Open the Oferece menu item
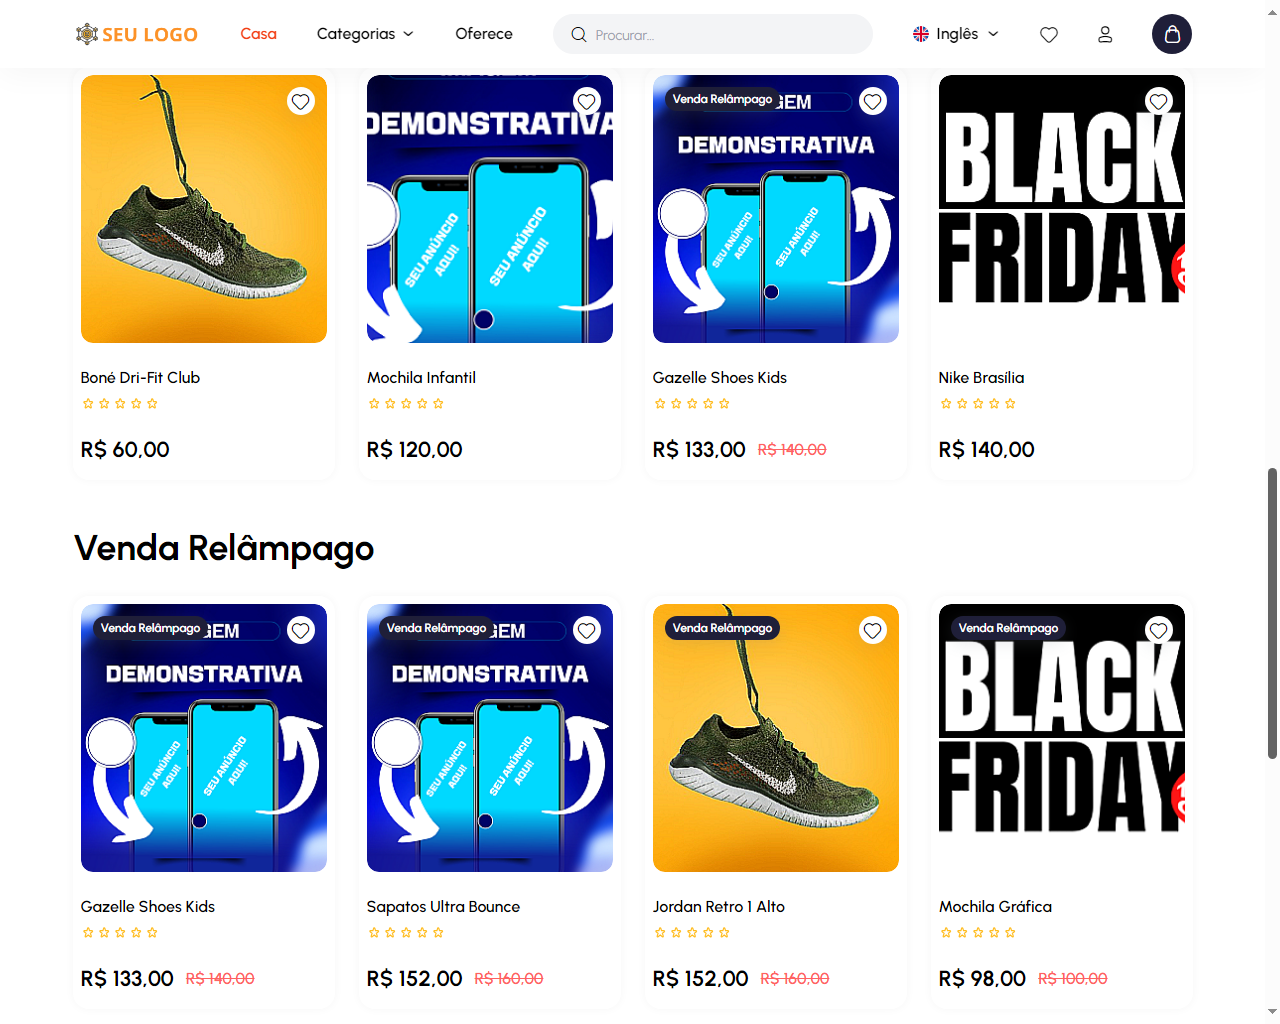Viewport: 1280px width, 1024px height. [484, 34]
